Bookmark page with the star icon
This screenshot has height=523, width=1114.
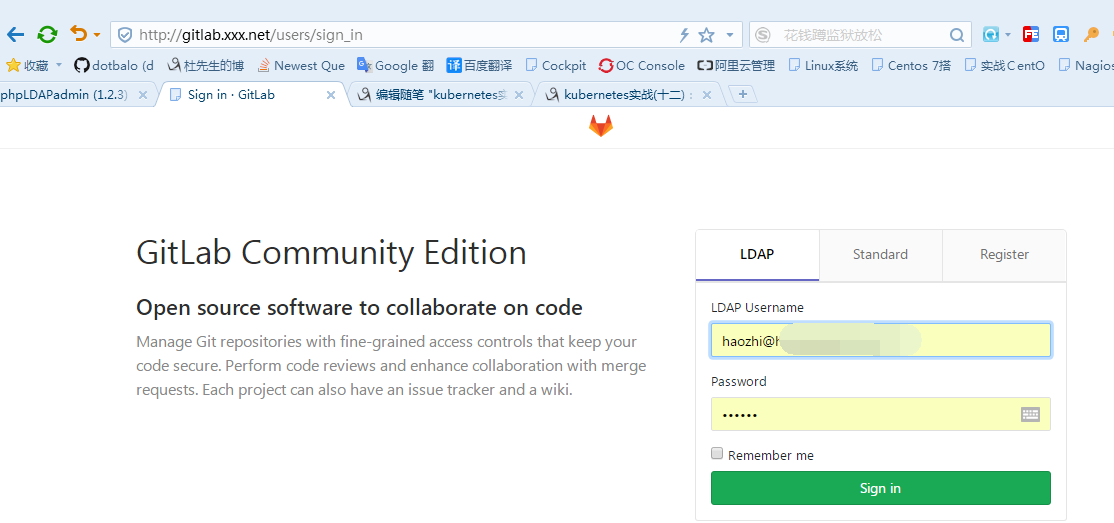point(706,35)
